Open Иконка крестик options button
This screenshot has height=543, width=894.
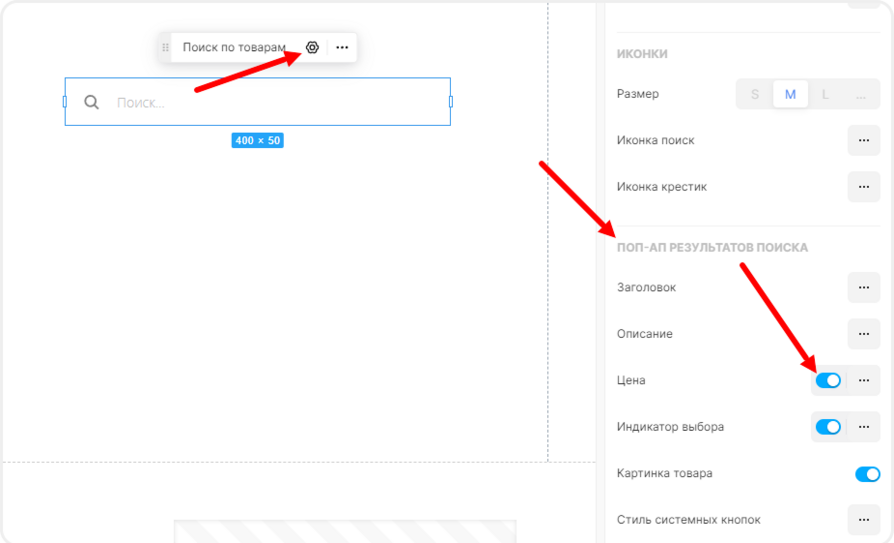[863, 186]
